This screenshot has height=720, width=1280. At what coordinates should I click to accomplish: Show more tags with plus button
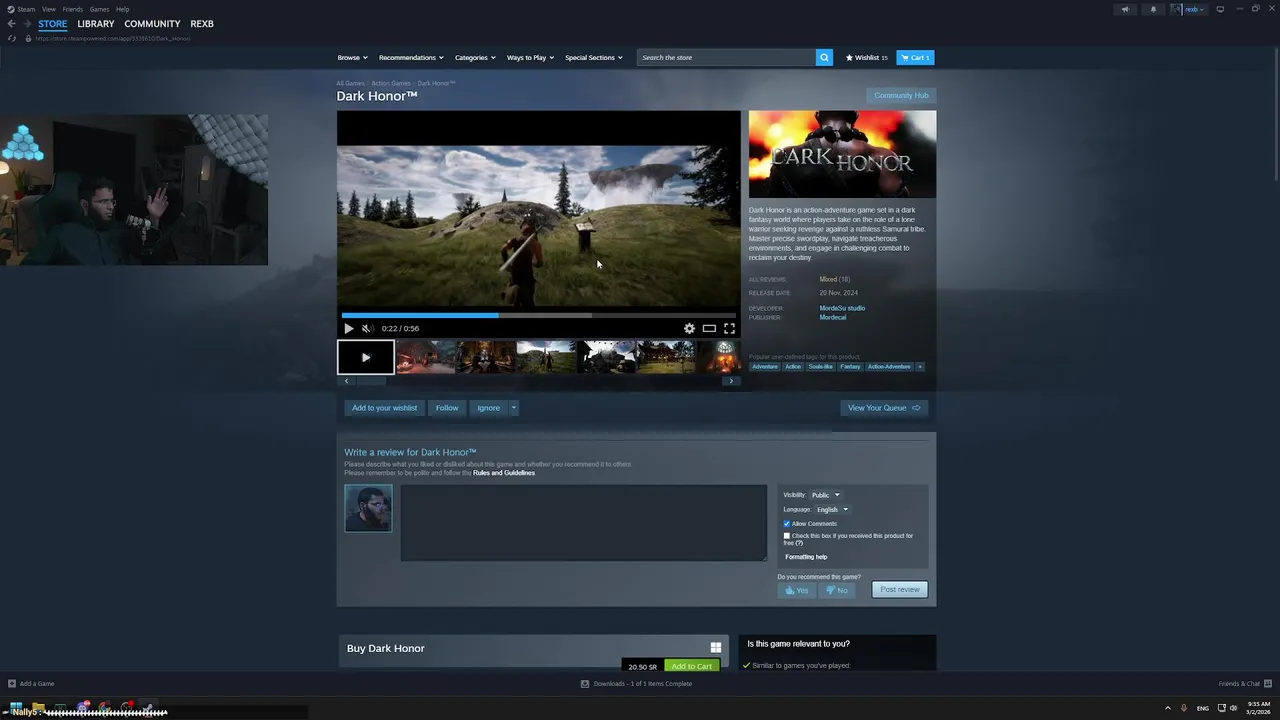[x=920, y=367]
